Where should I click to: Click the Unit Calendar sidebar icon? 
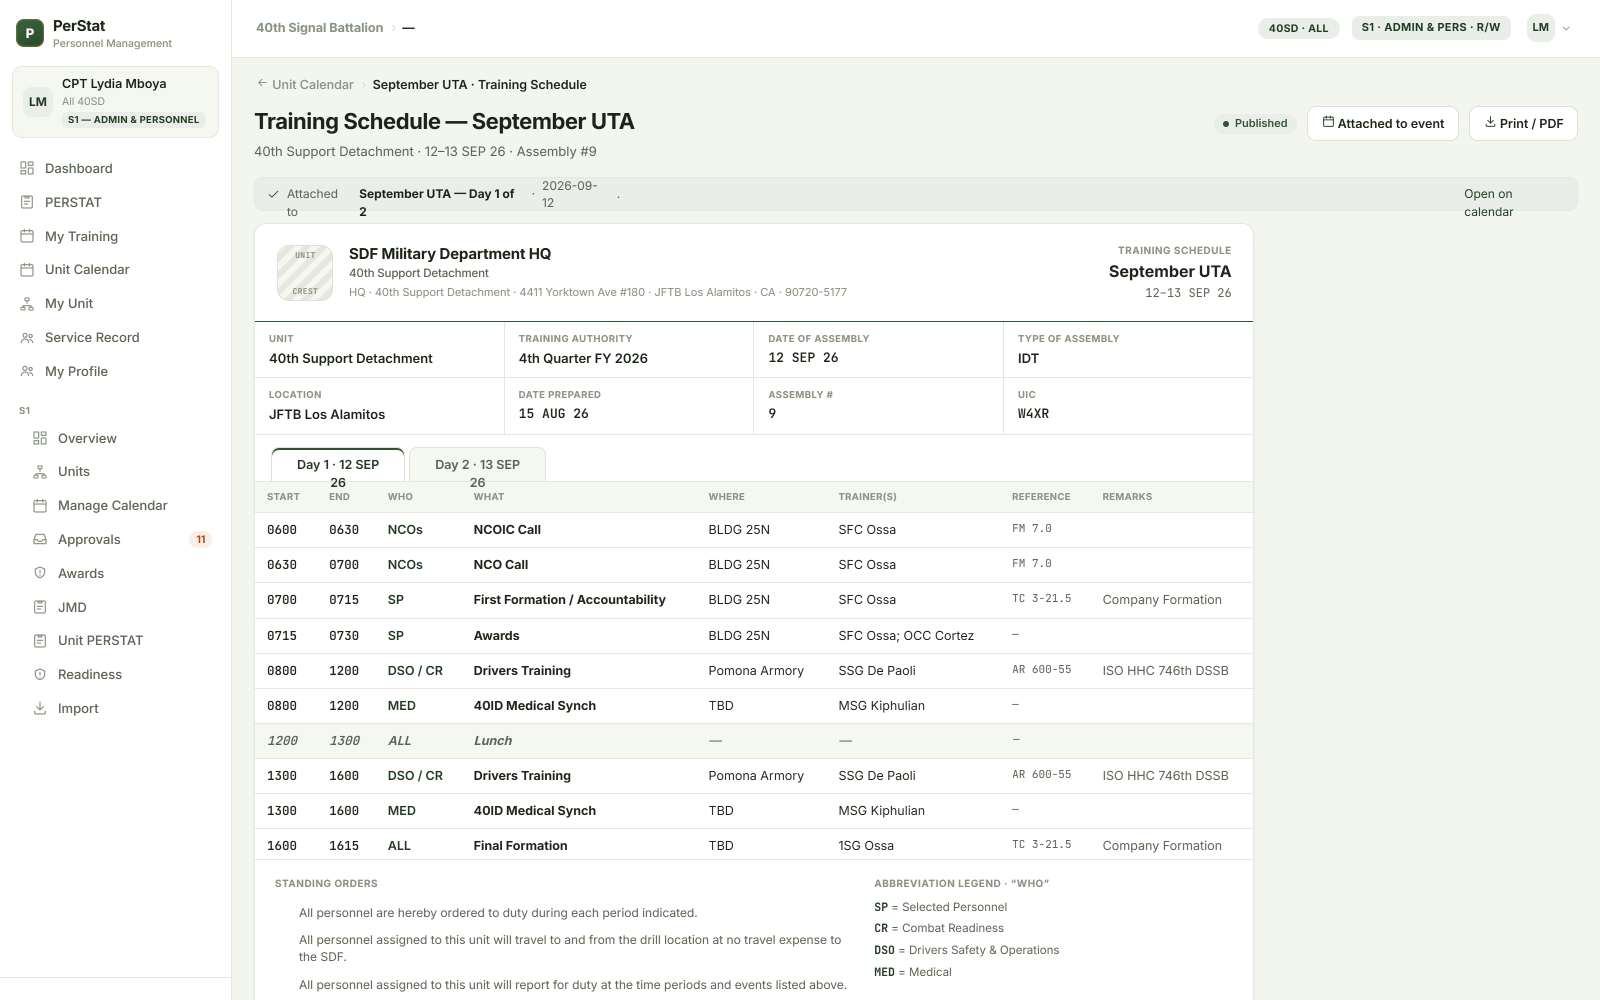(x=27, y=269)
